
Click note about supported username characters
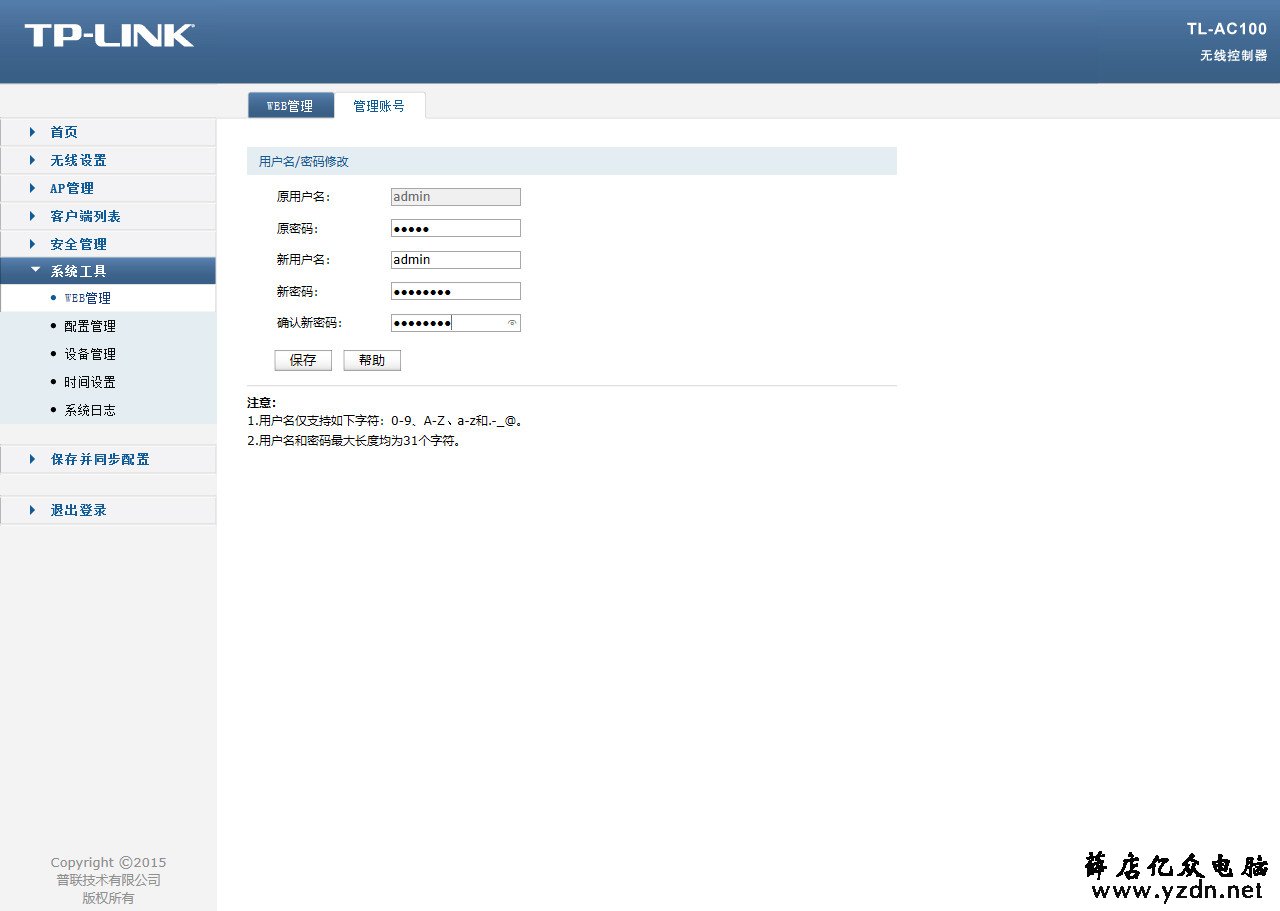pos(386,421)
